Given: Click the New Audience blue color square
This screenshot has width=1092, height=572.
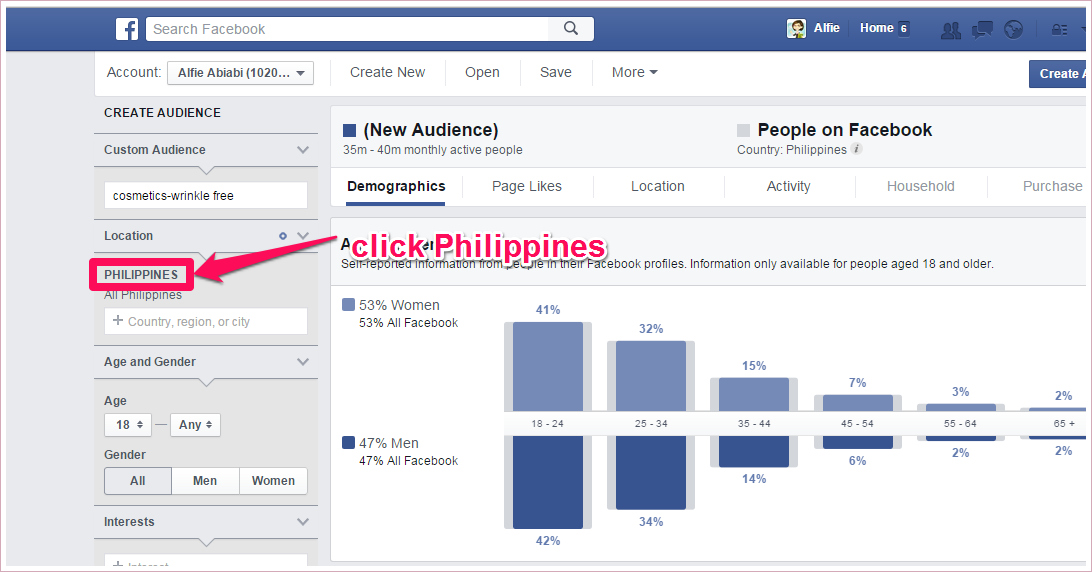Looking at the screenshot, I should pos(349,130).
